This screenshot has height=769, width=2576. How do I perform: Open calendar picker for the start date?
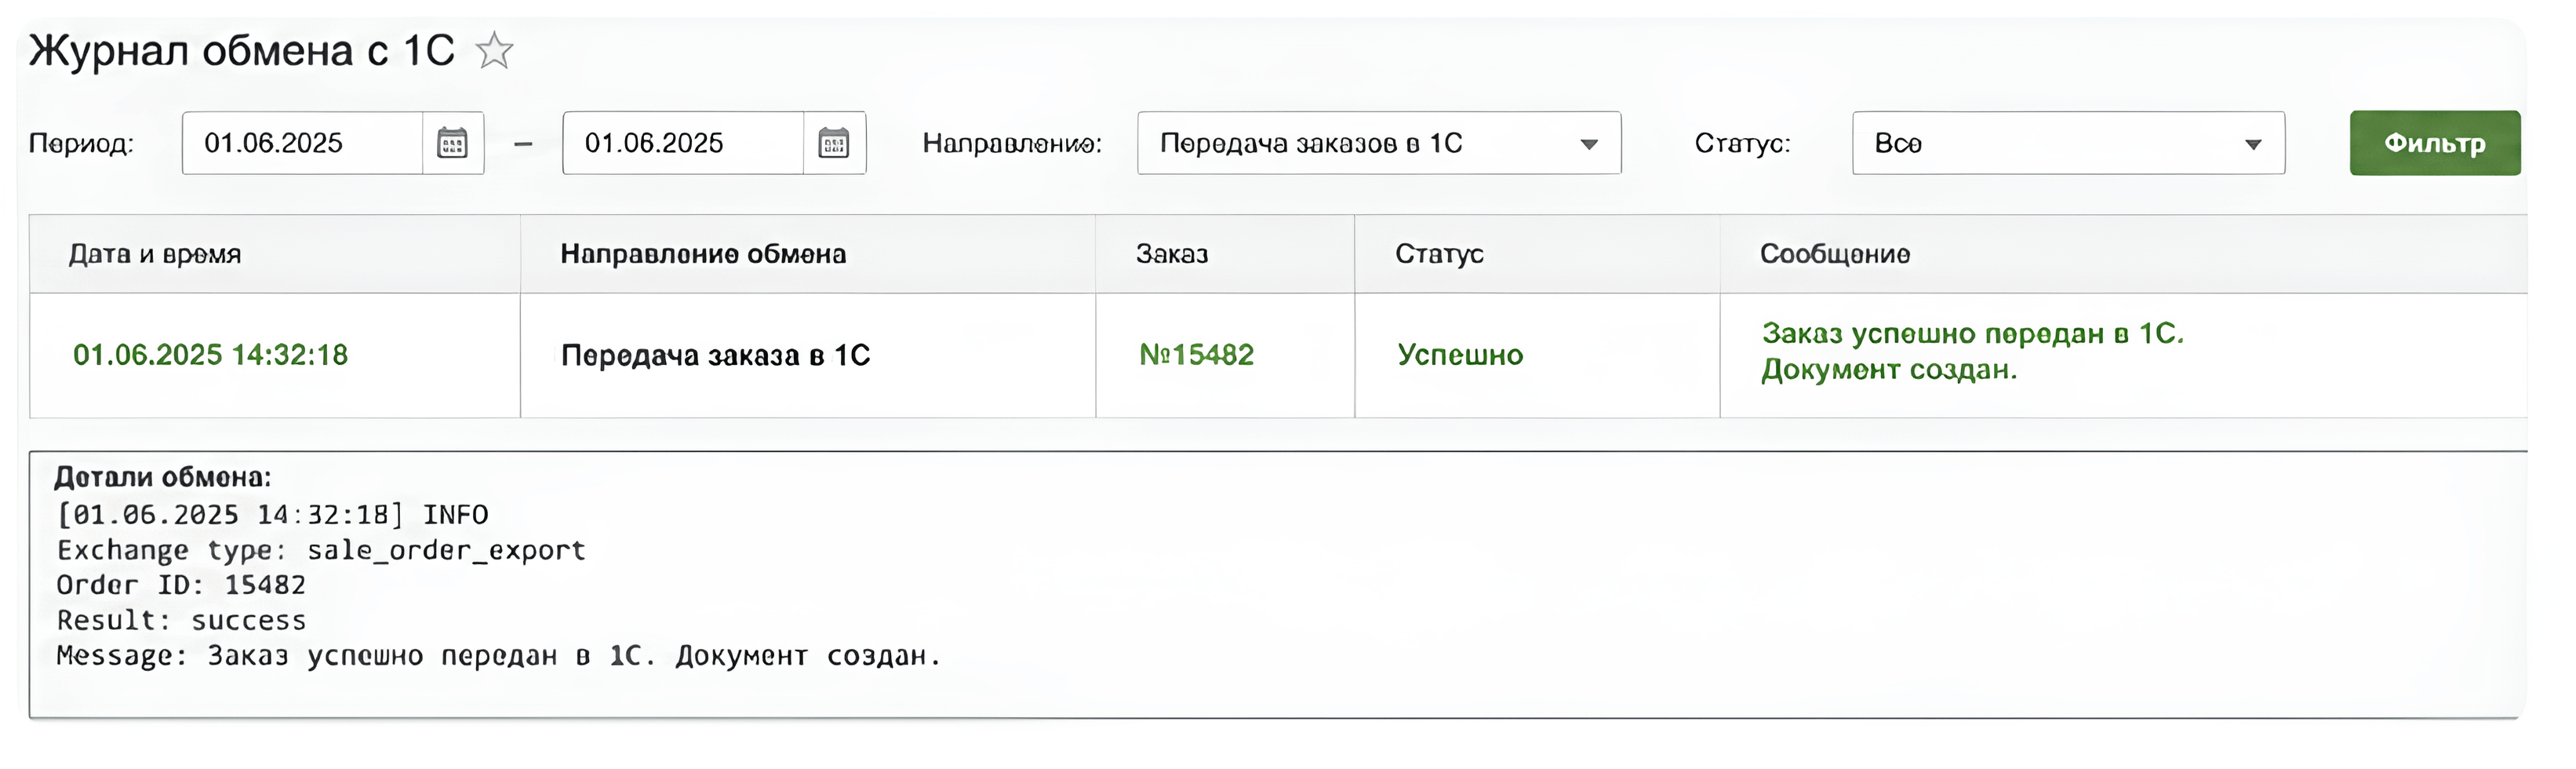click(453, 143)
